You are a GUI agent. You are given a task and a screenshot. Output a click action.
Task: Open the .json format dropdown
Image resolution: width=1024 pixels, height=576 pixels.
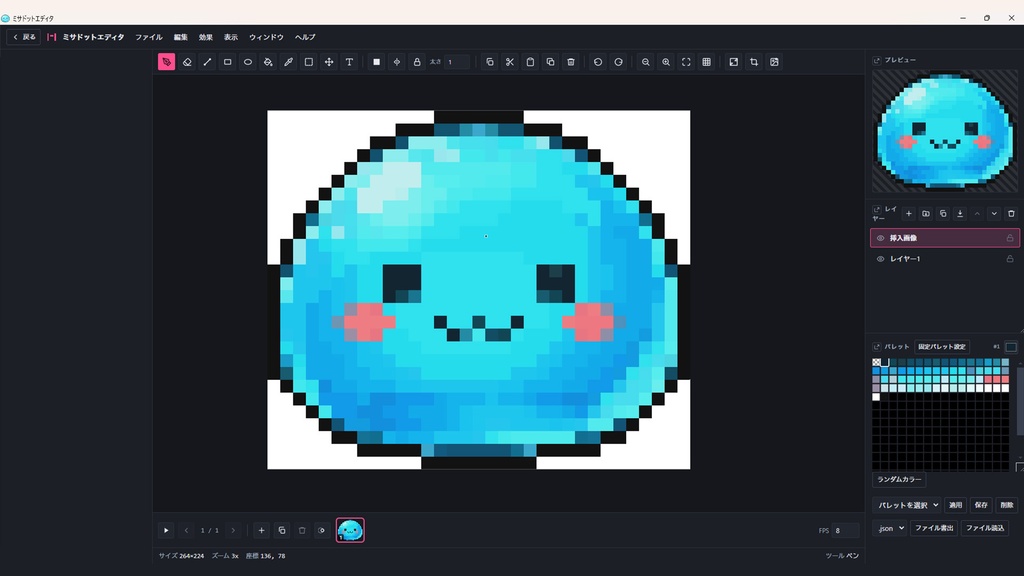(x=889, y=528)
